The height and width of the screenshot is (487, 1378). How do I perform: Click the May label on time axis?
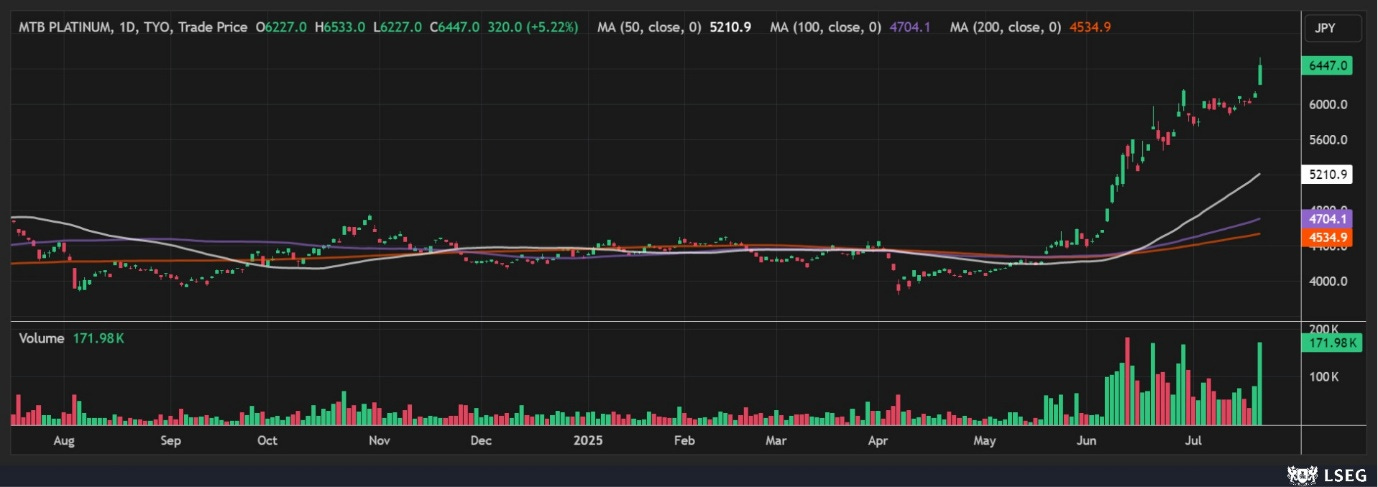point(985,440)
